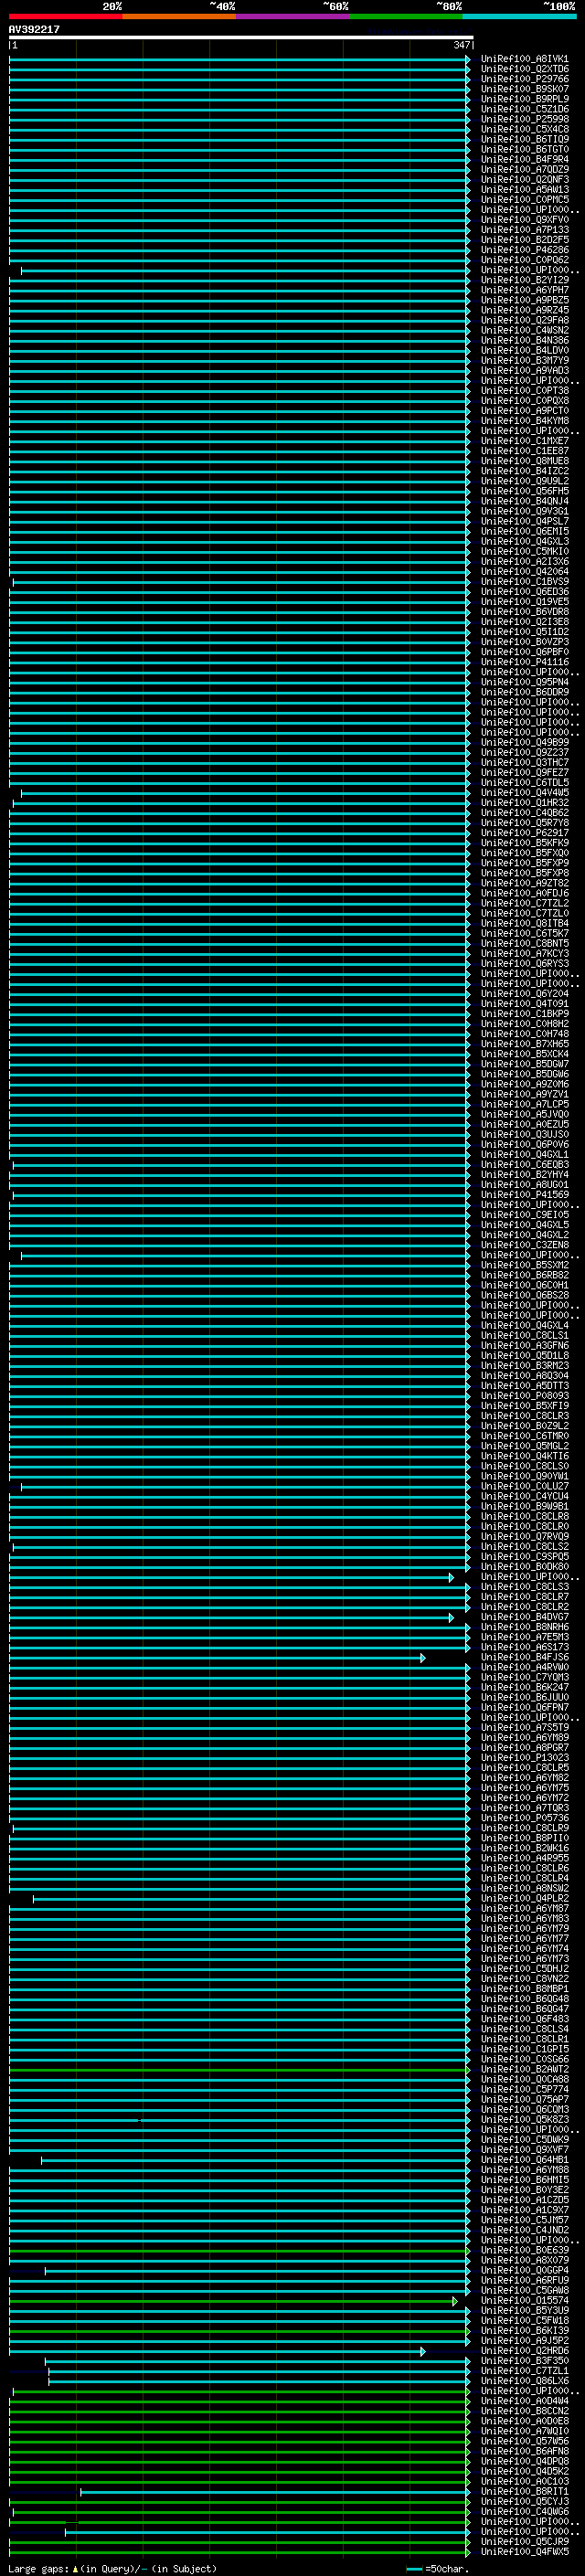Select the UniRef100_Q0GGP4 label
The width and height of the screenshot is (585, 2576).
coord(524,2270)
